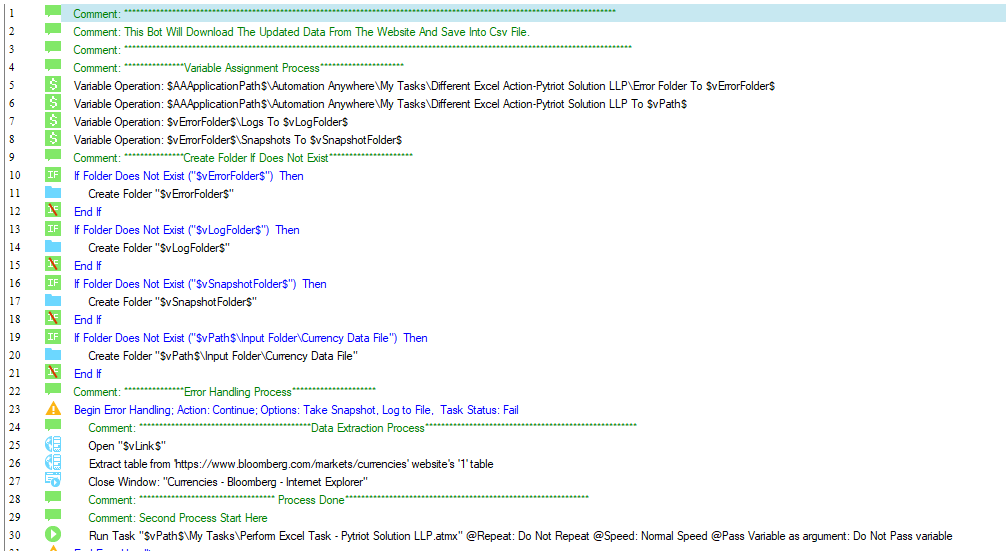Select the Extract table from bloomberg.com line
1006x551 pixels.
[x=291, y=464]
